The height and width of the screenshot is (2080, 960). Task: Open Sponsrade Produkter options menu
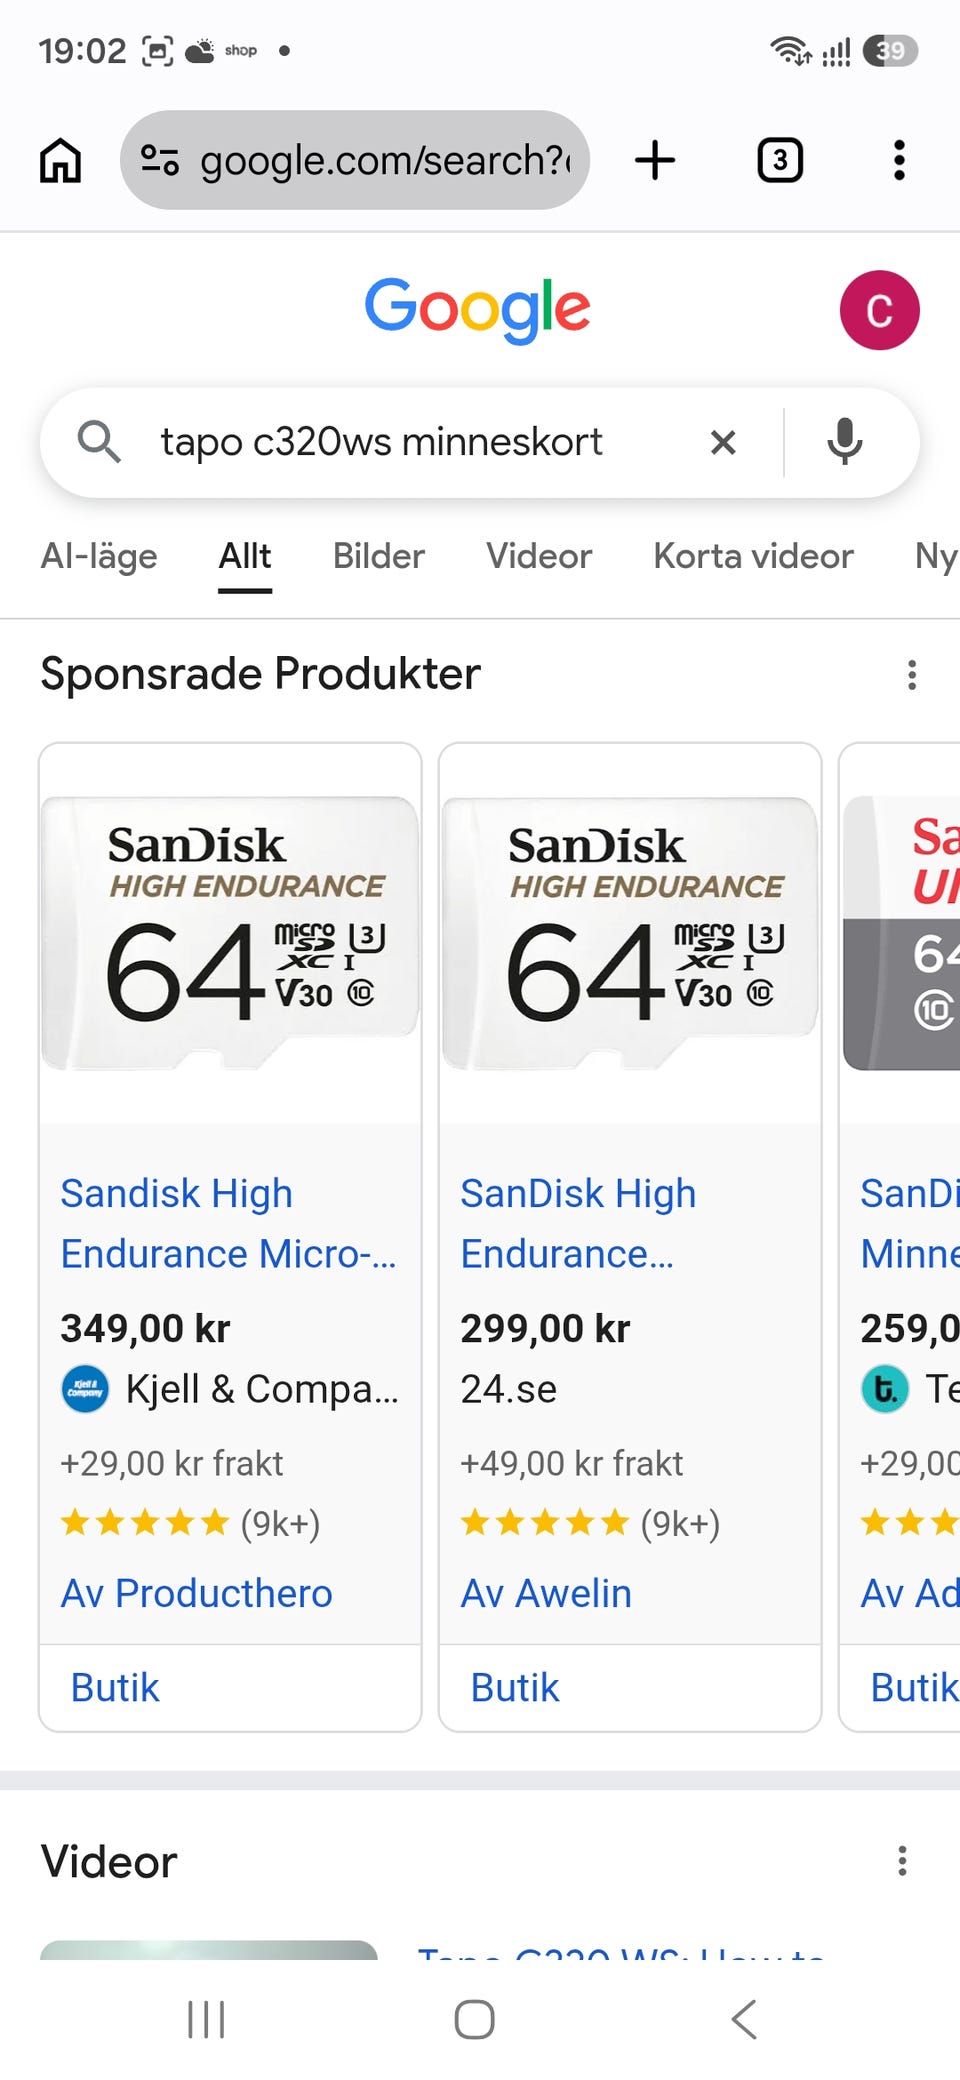pyautogui.click(x=911, y=675)
